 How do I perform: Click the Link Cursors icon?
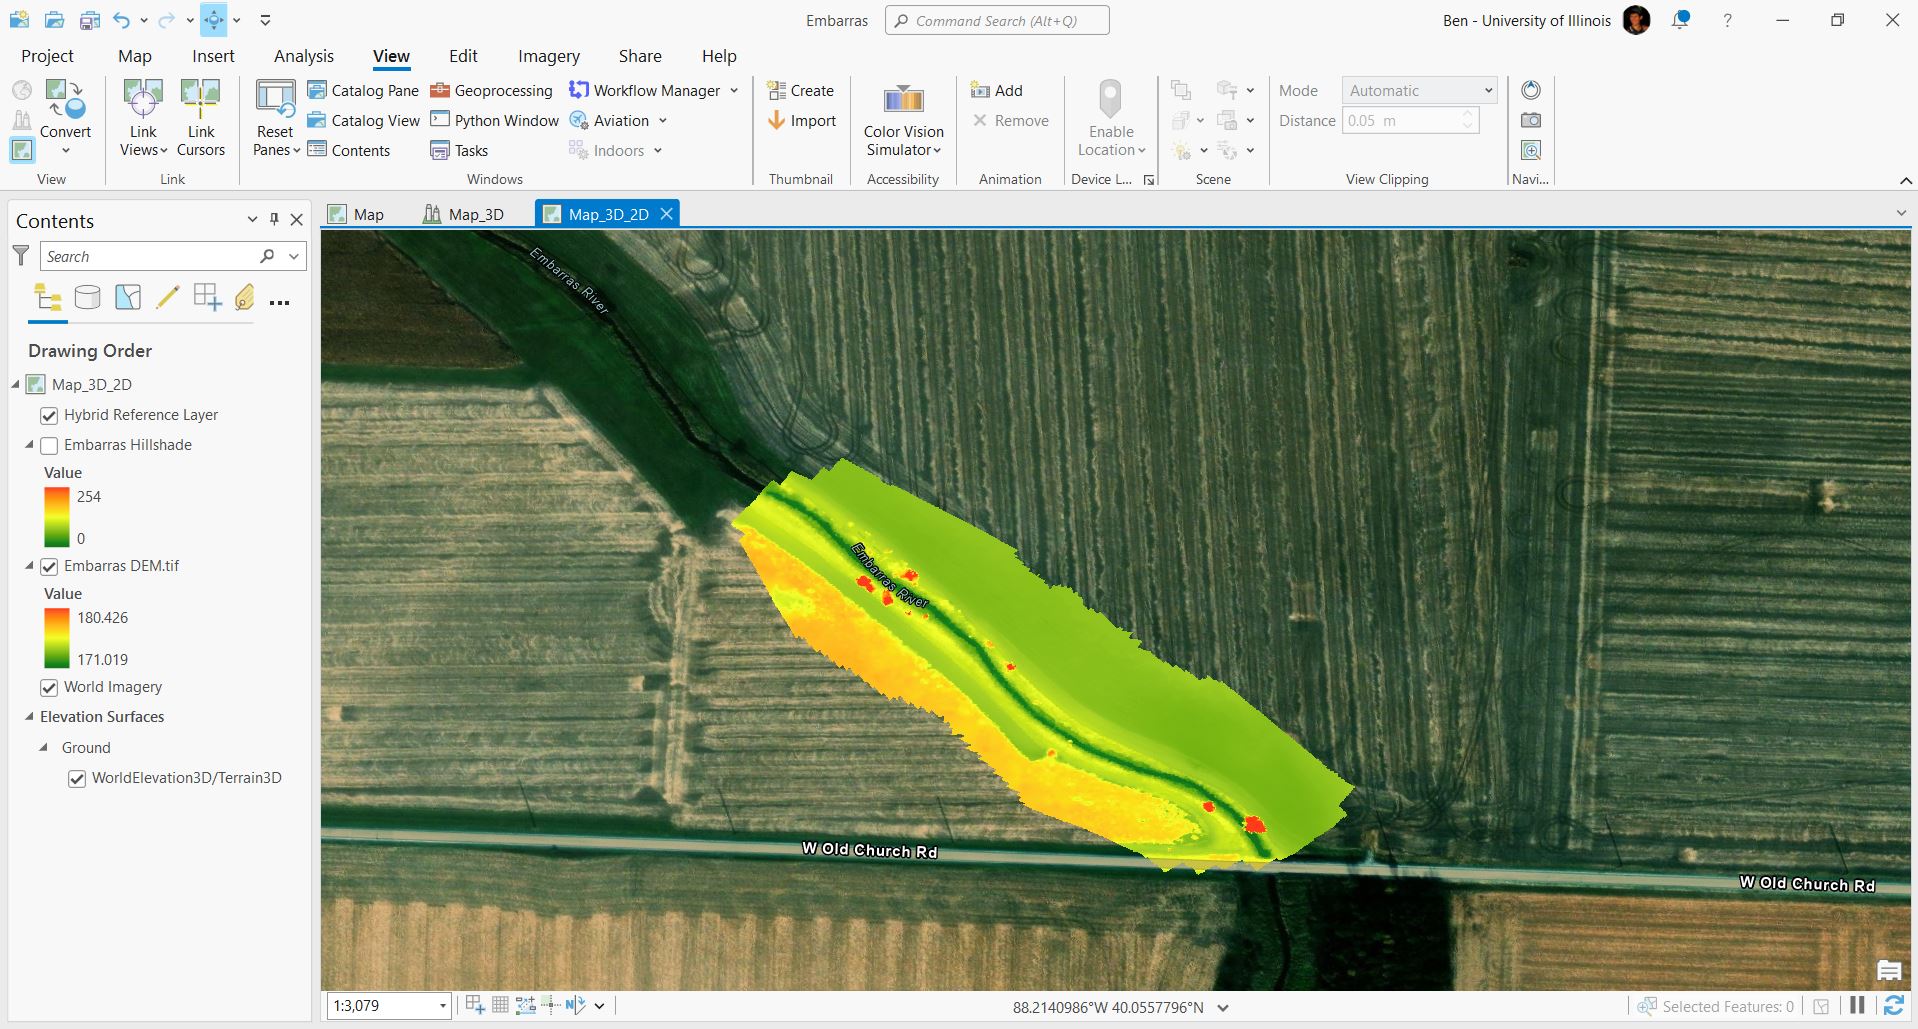(200, 100)
